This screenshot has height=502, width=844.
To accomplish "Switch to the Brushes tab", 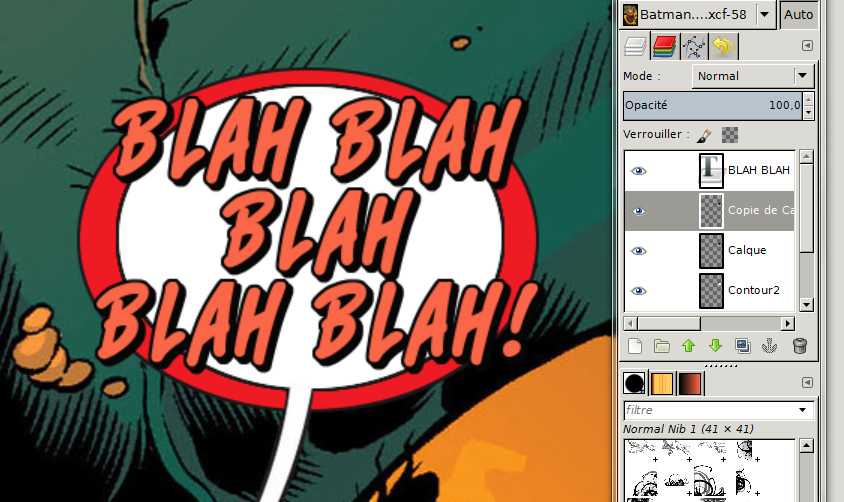I will pyautogui.click(x=635, y=383).
